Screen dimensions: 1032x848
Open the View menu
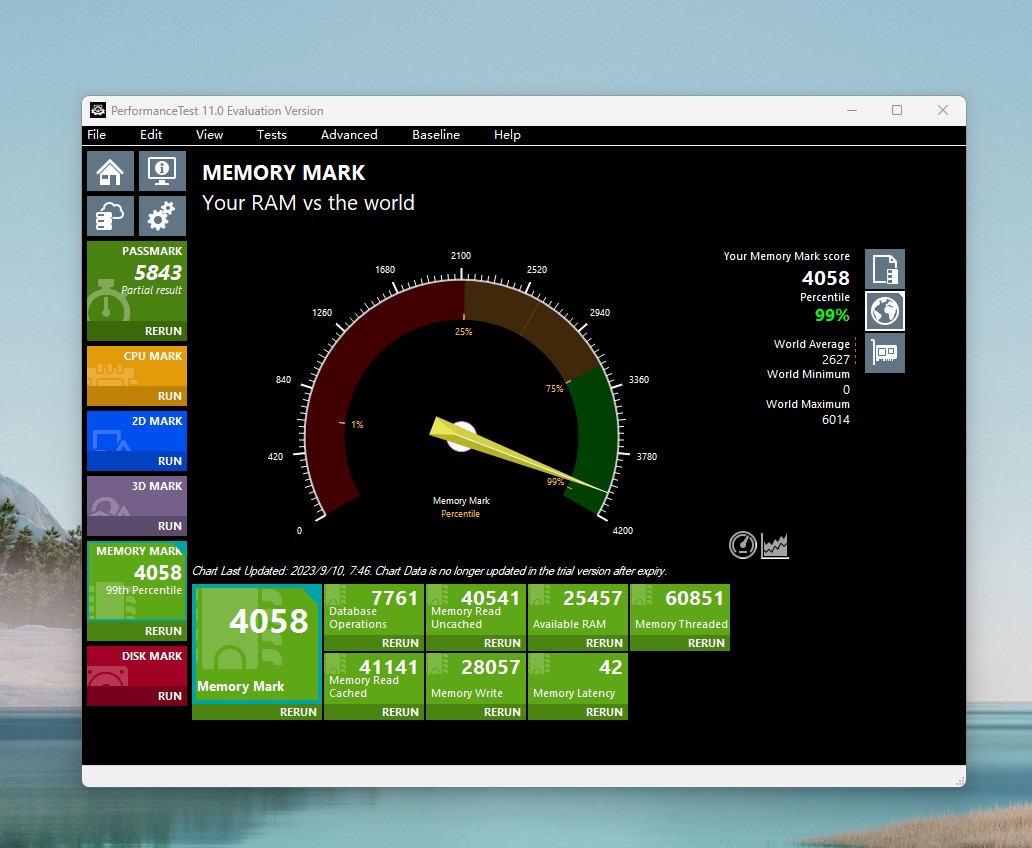tap(209, 134)
